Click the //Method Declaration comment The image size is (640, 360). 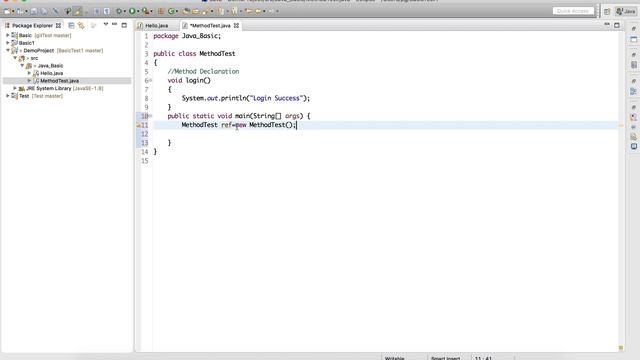(203, 71)
